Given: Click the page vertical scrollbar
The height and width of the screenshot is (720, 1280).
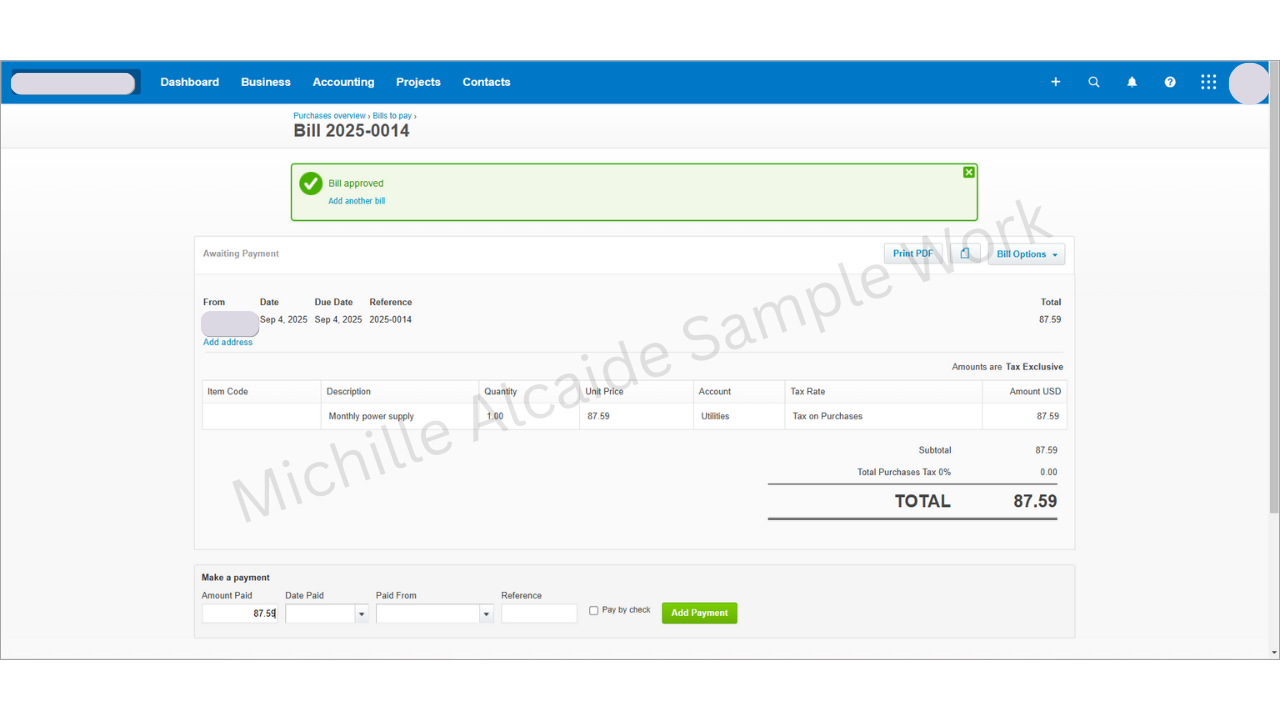Looking at the screenshot, I should [x=1274, y=290].
